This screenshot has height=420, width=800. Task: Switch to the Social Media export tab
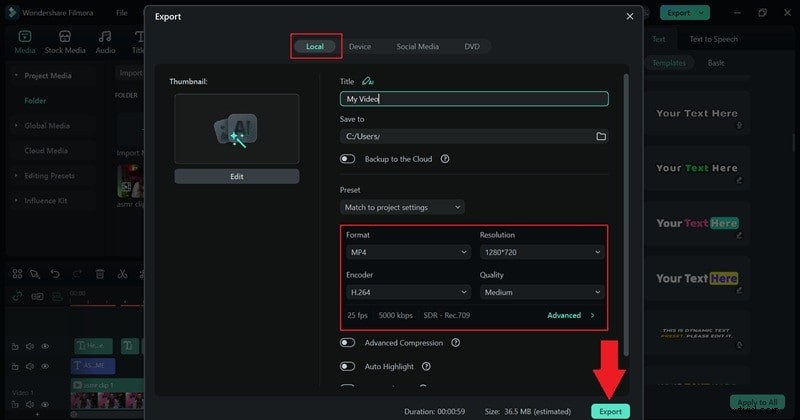(417, 46)
